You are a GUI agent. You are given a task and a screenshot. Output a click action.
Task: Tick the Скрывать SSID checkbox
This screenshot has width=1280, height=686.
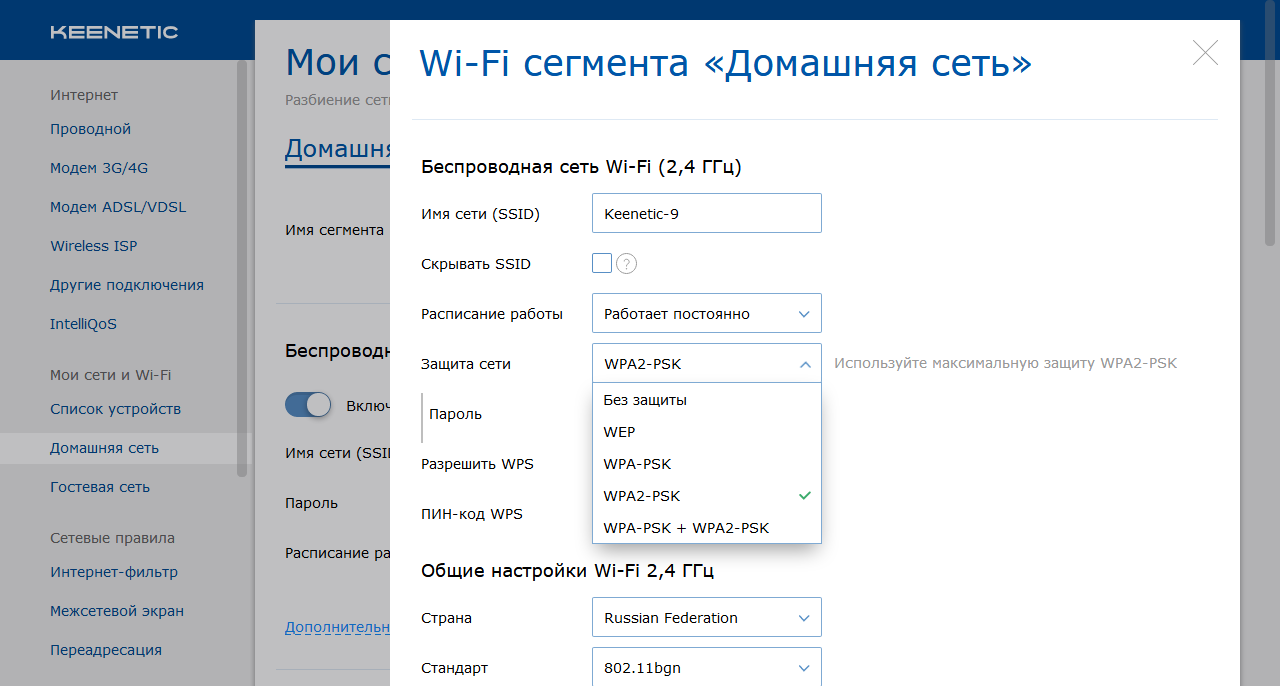602,263
